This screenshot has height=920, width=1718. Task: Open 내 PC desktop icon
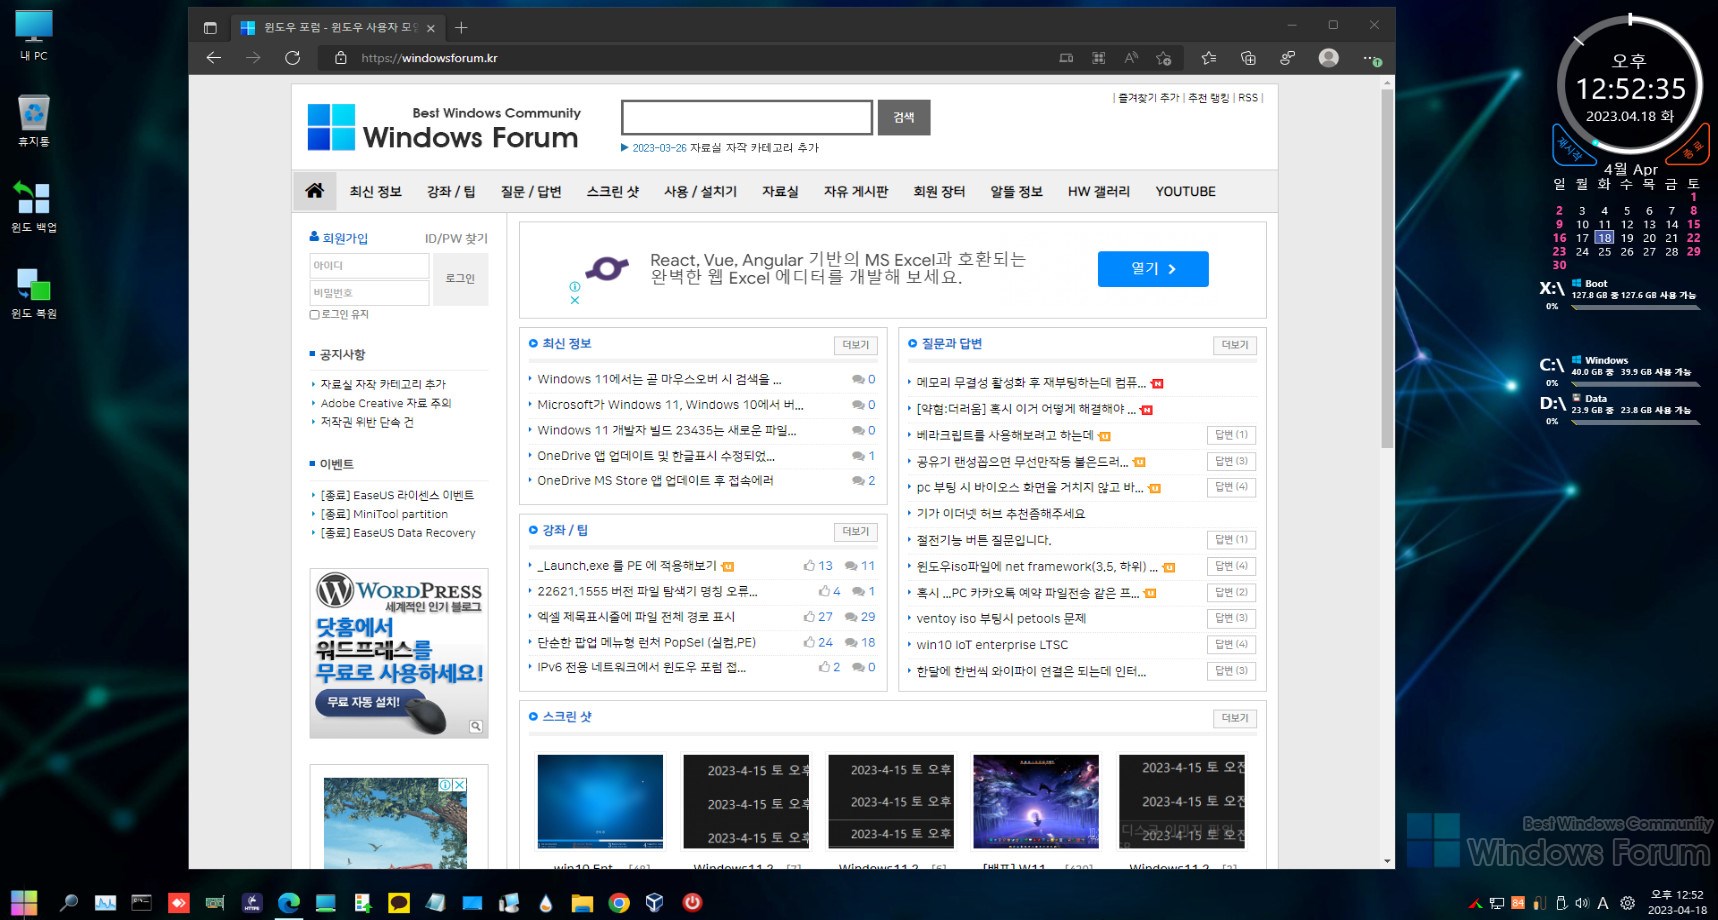click(33, 35)
